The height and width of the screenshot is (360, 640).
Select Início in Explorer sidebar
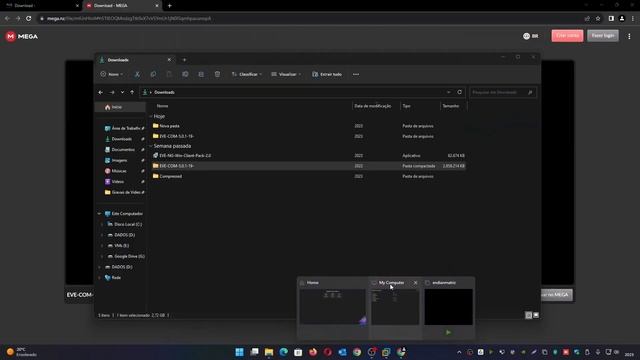coord(120,107)
